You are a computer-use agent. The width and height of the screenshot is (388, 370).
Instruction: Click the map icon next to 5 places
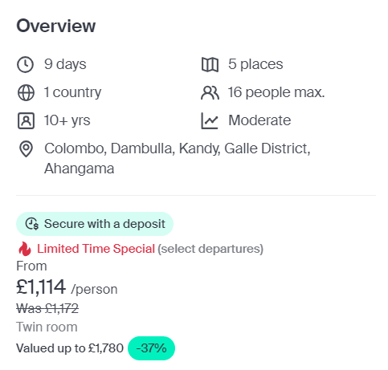click(210, 64)
